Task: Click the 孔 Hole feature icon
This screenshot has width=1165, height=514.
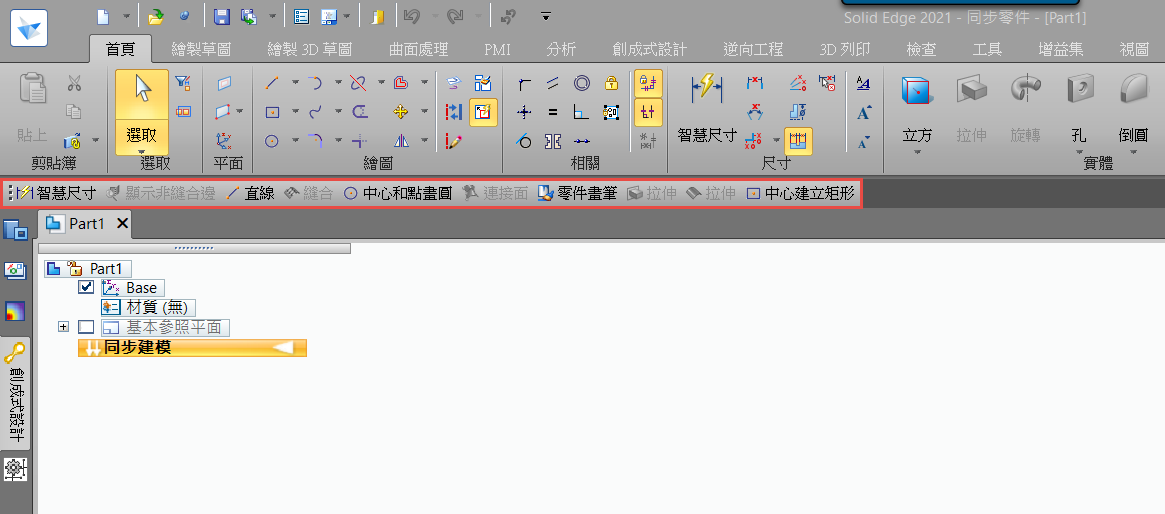Action: click(1079, 90)
